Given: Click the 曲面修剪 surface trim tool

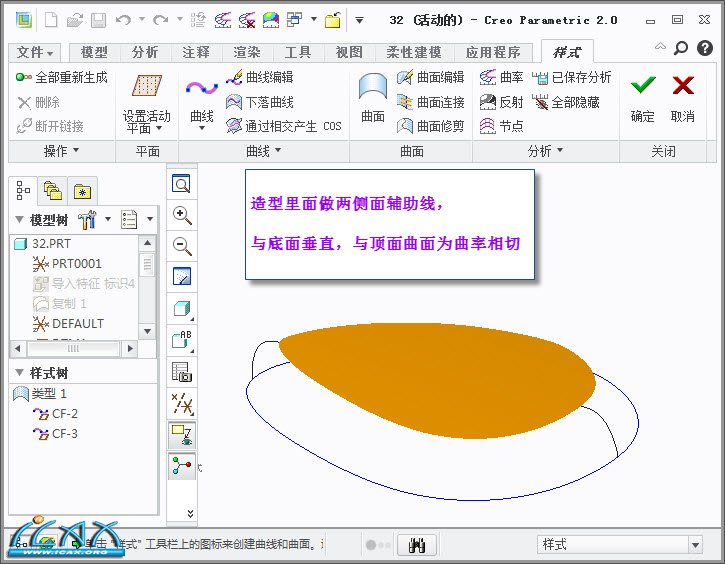Looking at the screenshot, I should point(431,126).
